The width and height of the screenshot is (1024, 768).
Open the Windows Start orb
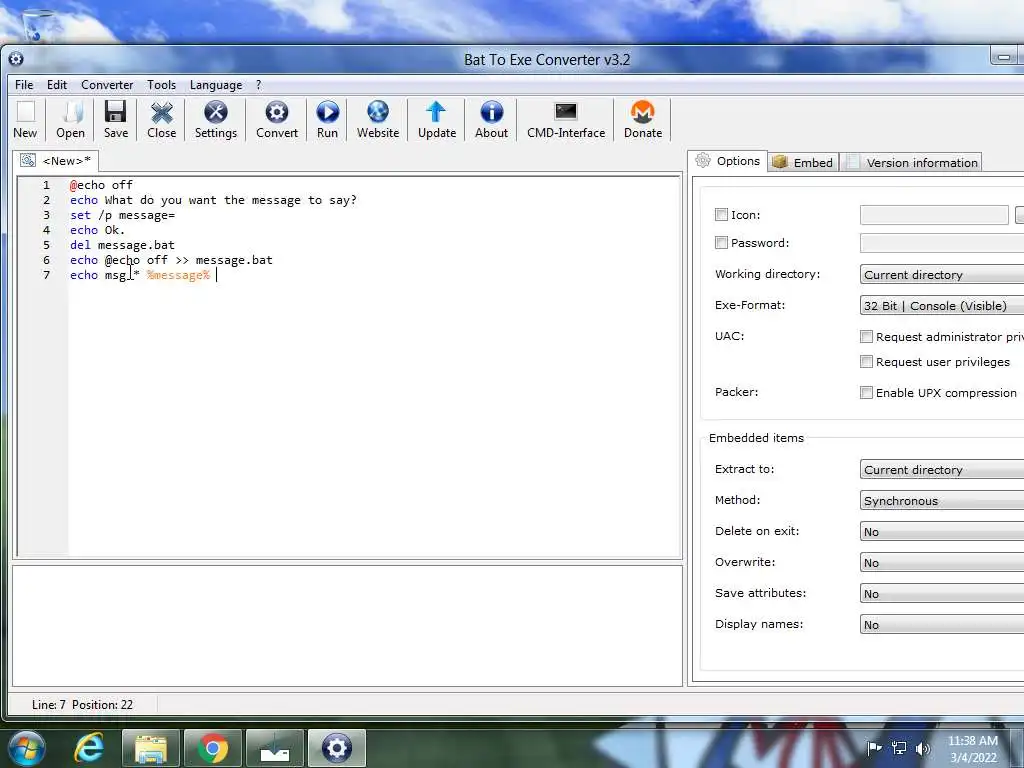pyautogui.click(x=26, y=748)
